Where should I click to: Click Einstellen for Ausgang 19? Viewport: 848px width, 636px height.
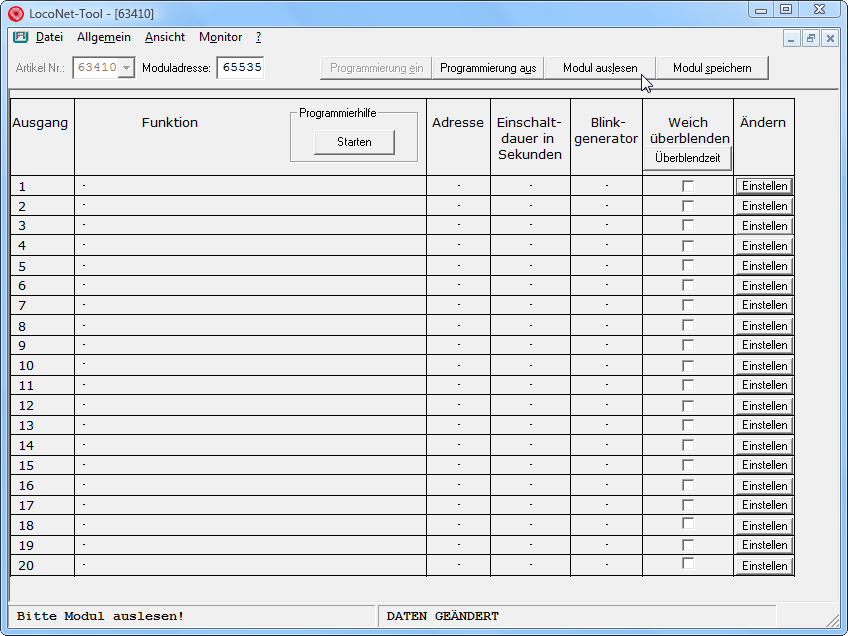pyautogui.click(x=764, y=545)
